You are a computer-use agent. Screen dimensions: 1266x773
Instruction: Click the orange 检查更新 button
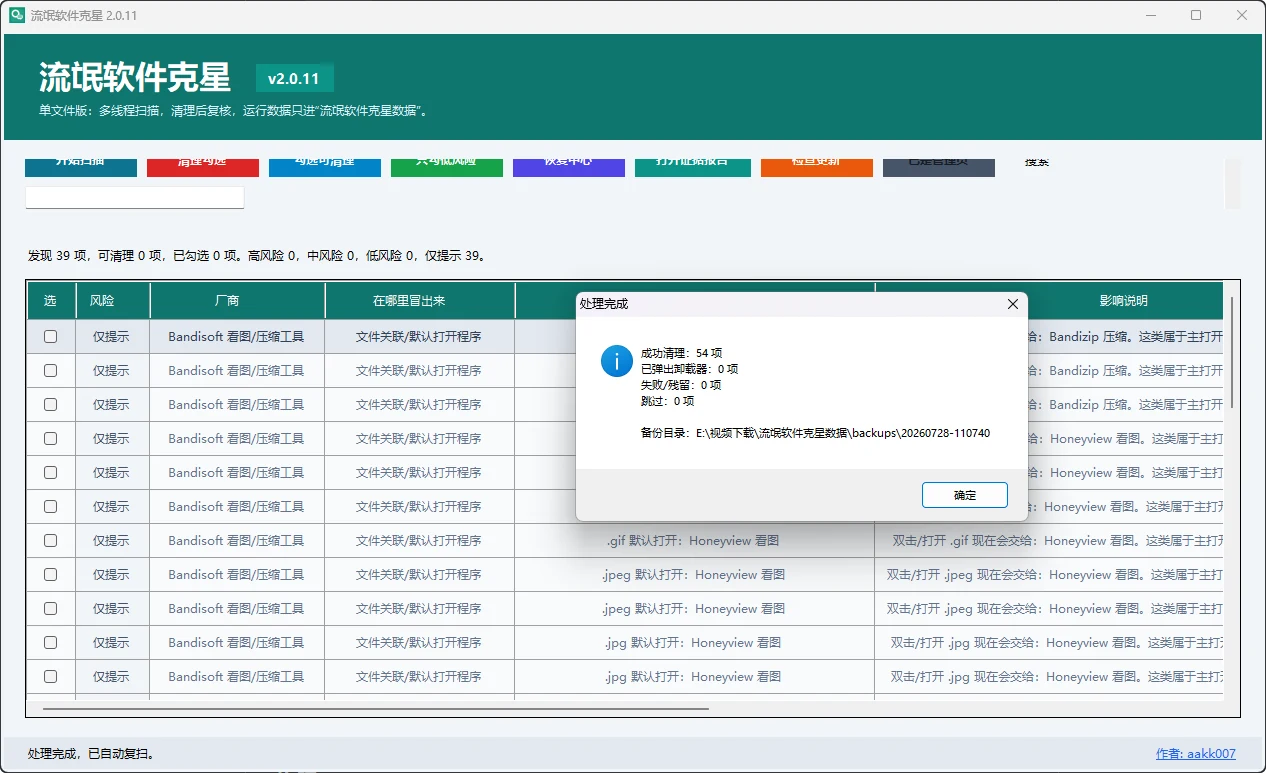click(817, 167)
